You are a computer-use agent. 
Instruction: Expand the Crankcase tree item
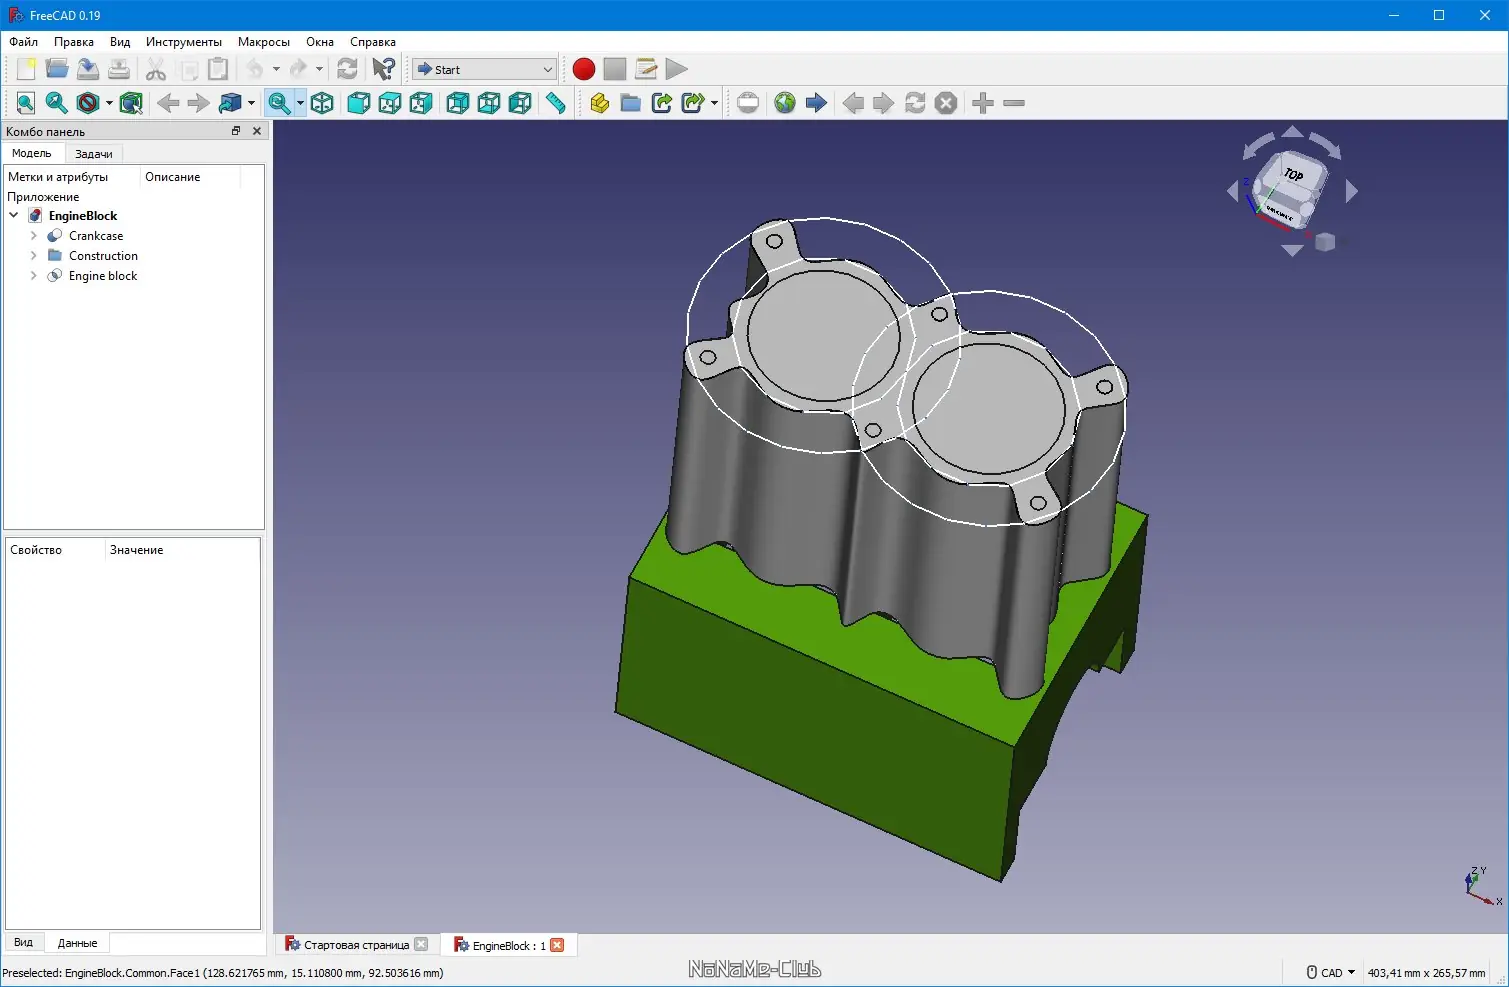(x=34, y=236)
